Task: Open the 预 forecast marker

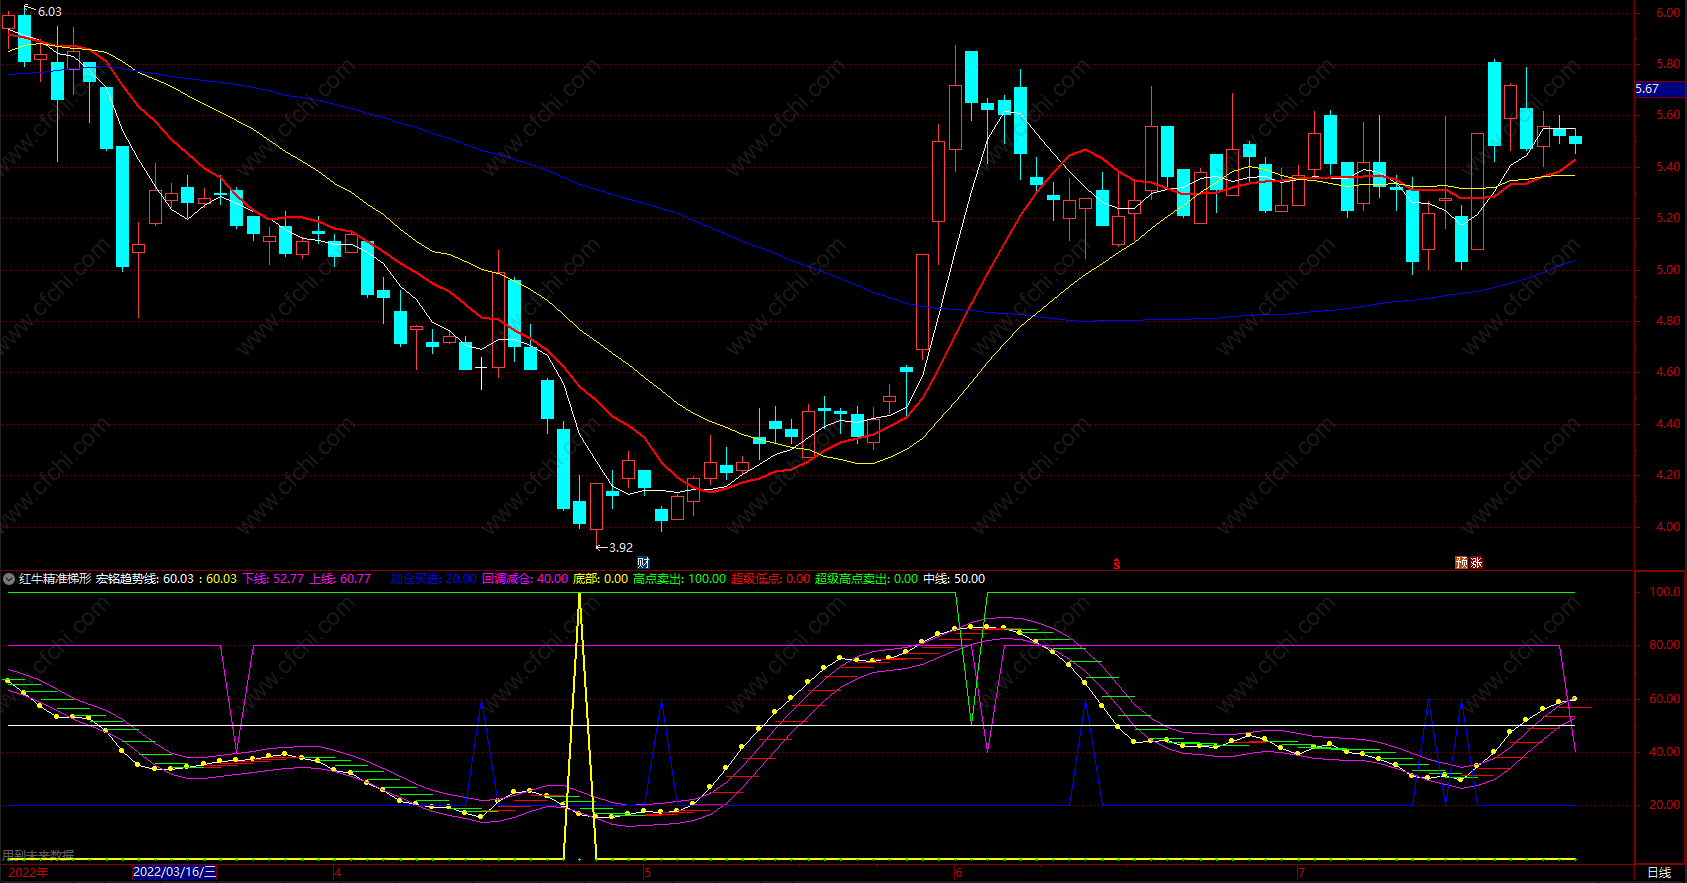Action: 1461,563
